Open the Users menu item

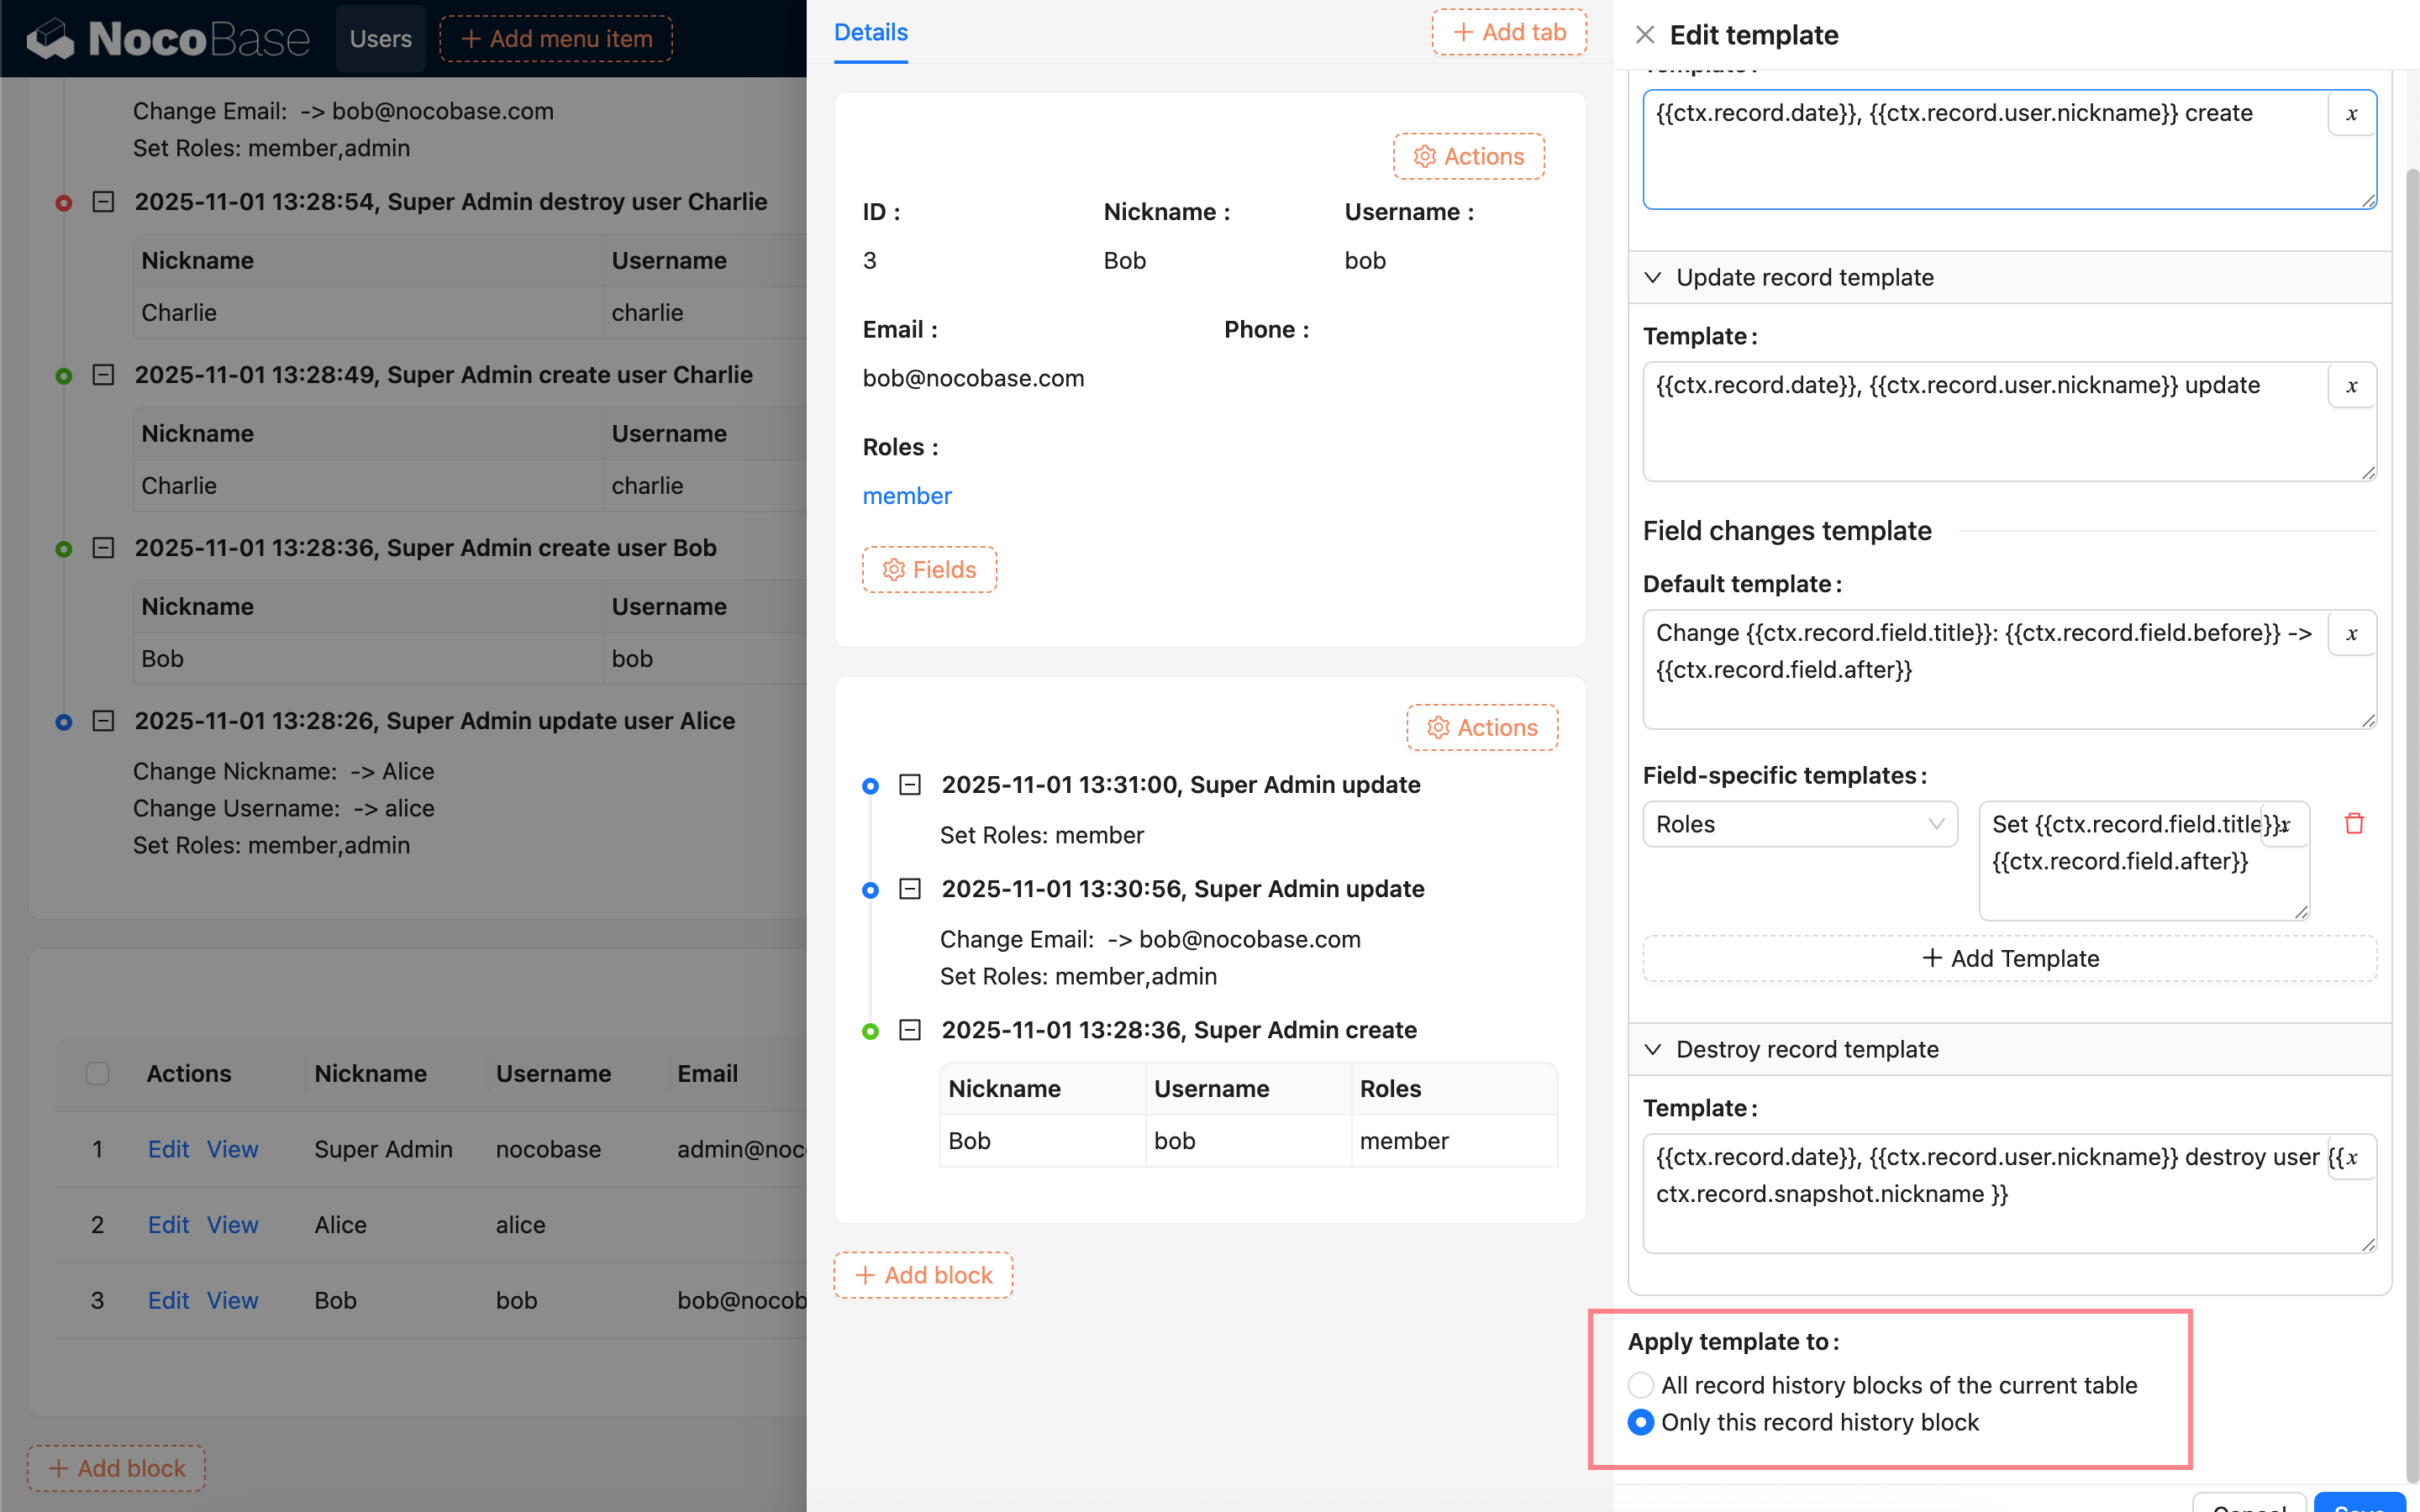tap(380, 39)
